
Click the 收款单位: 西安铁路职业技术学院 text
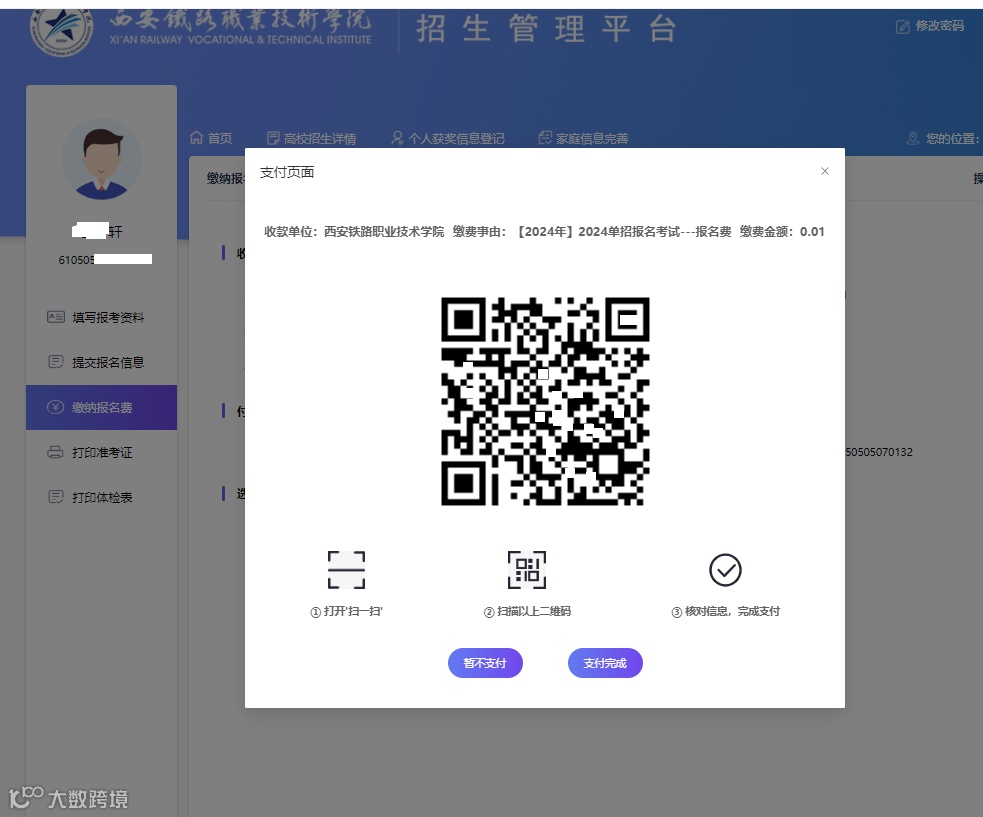(354, 231)
